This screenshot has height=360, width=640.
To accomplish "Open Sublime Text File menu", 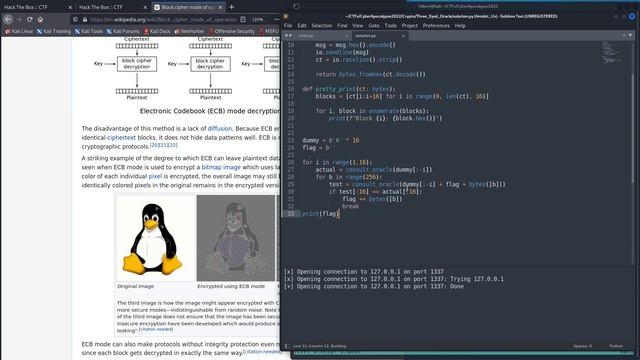I will click(x=288, y=26).
